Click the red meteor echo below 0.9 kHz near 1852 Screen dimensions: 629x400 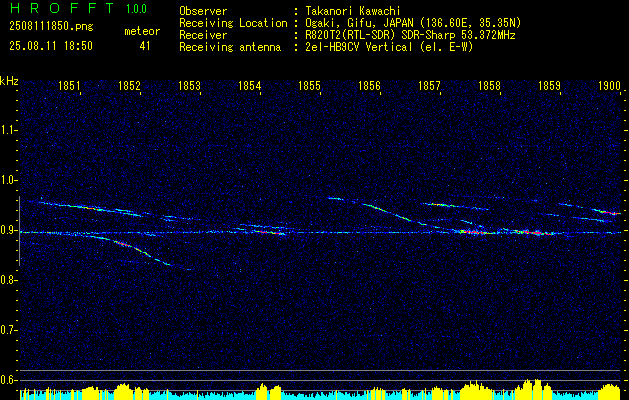123,244
